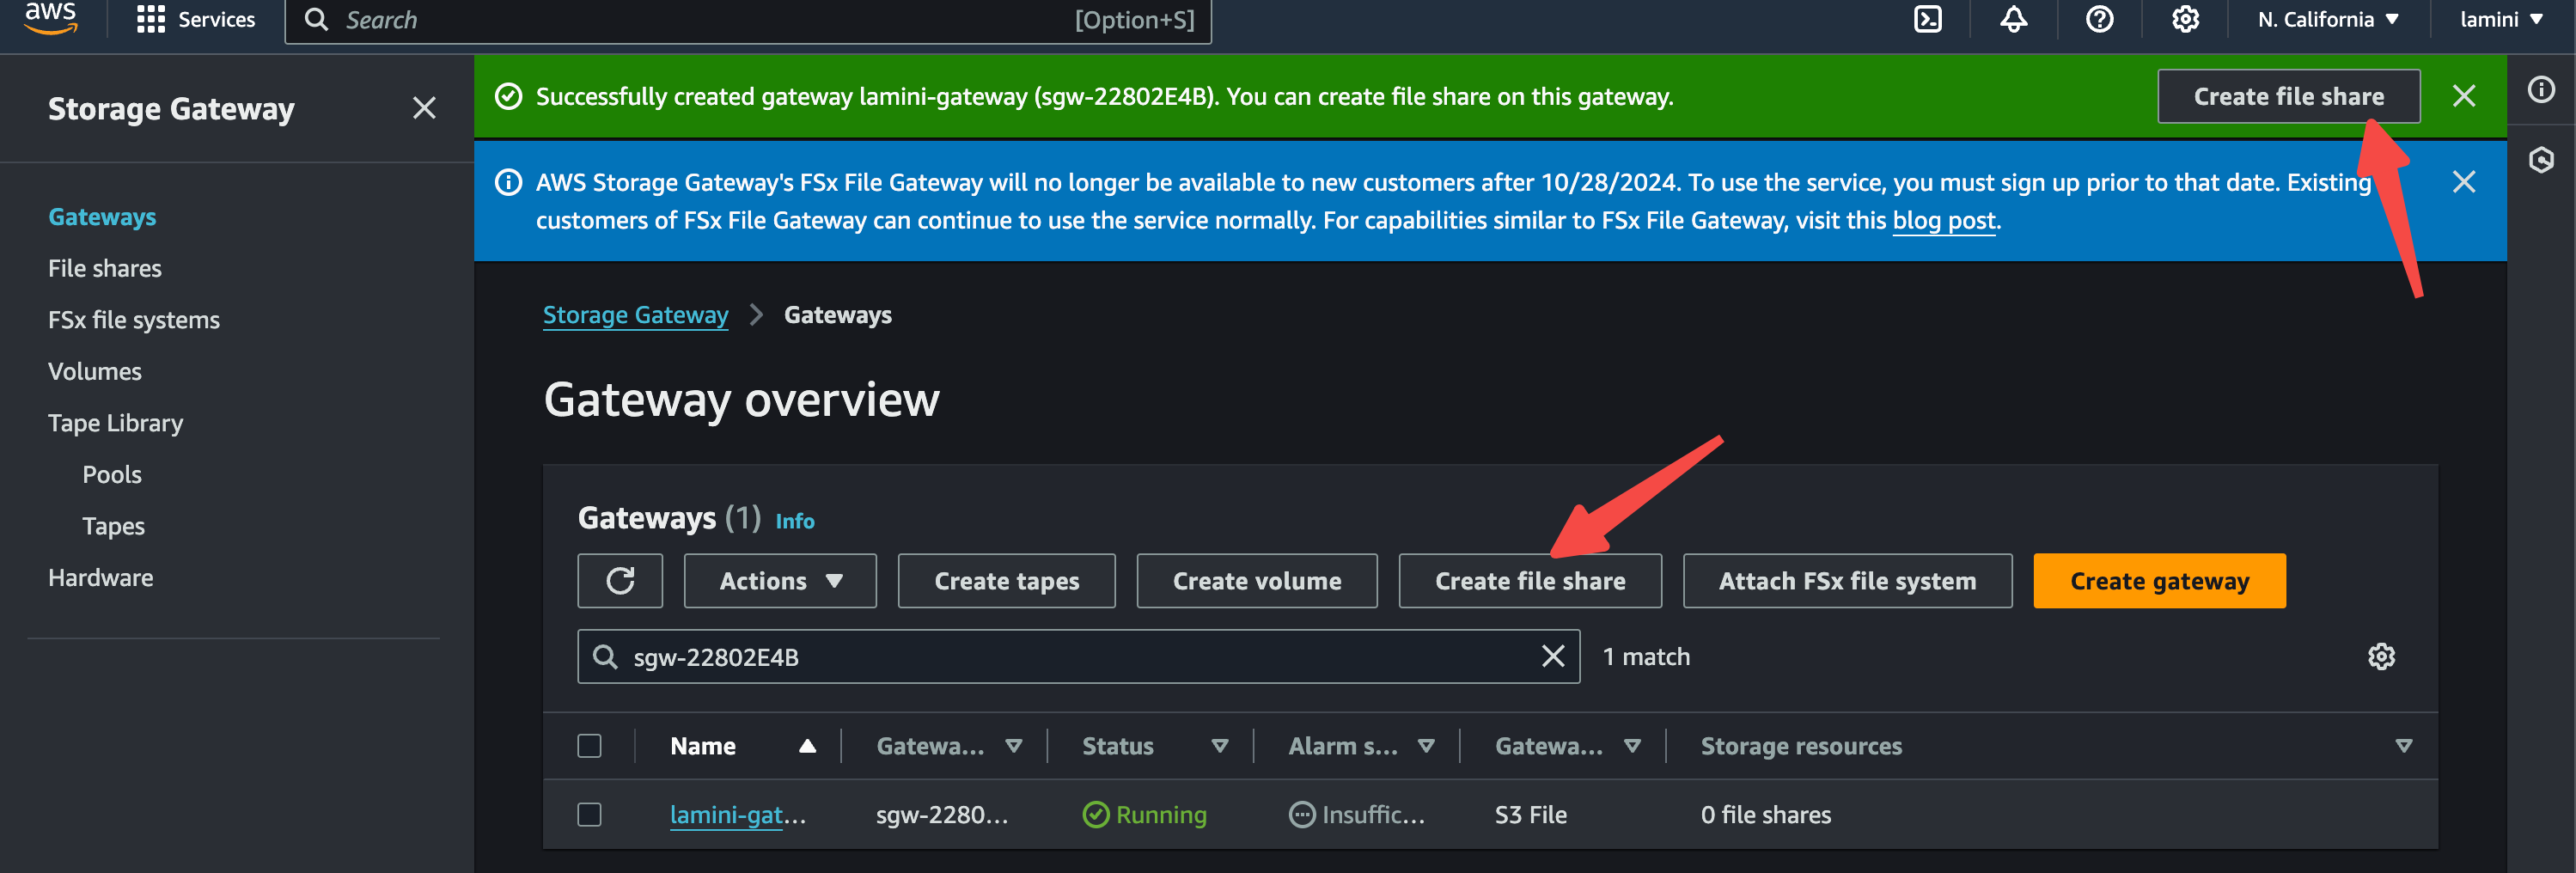Open the AWS home logo
Screen dimensions: 2576x873
coord(50,18)
